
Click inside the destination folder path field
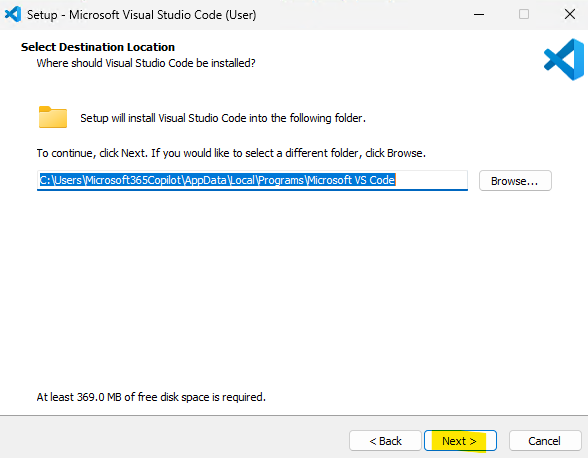tap(252, 180)
